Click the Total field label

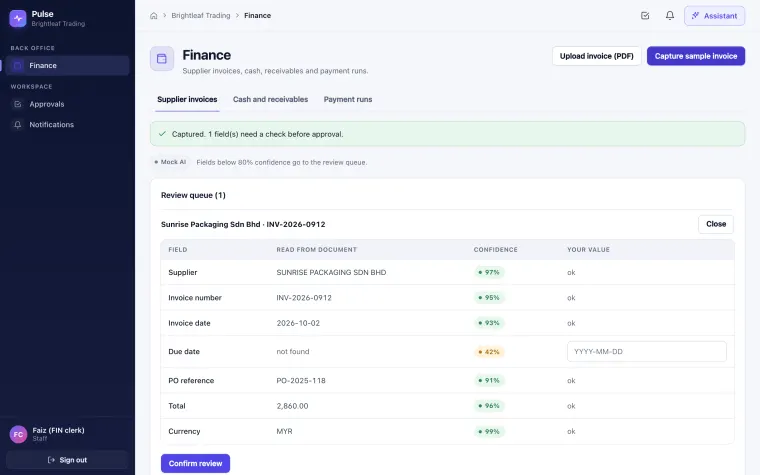click(177, 406)
